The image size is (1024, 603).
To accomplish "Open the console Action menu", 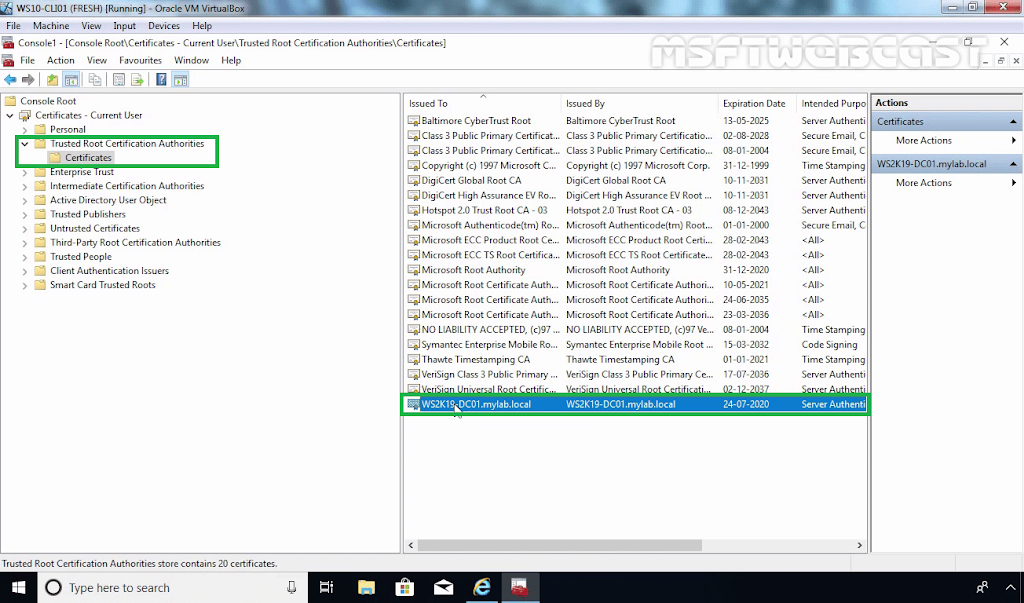I will [x=61, y=60].
